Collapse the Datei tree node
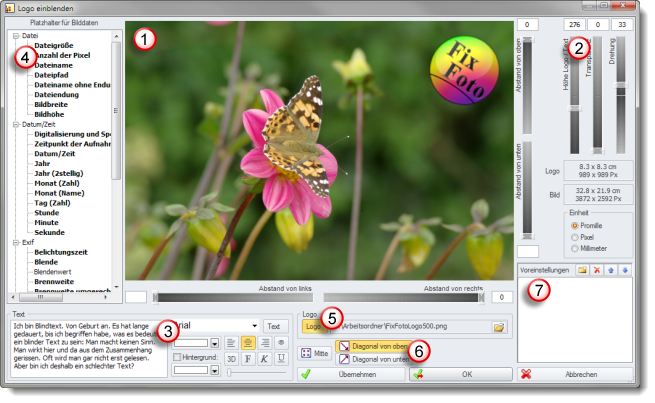Image resolution: width=655 pixels, height=403 pixels. [x=16, y=36]
